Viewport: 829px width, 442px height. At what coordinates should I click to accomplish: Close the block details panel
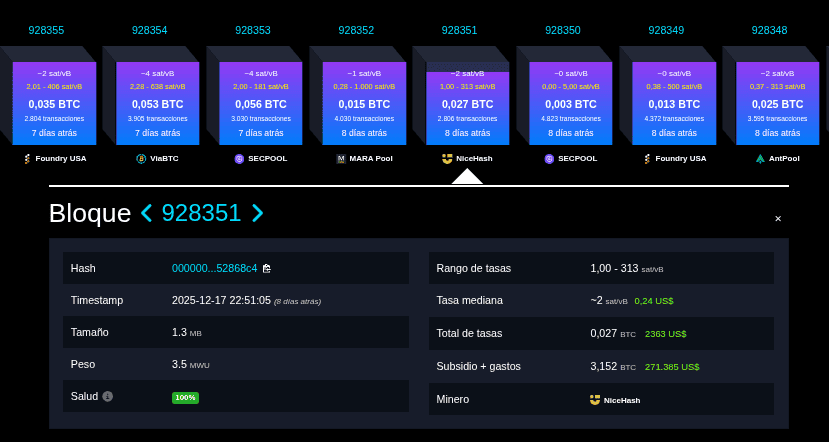click(x=778, y=219)
